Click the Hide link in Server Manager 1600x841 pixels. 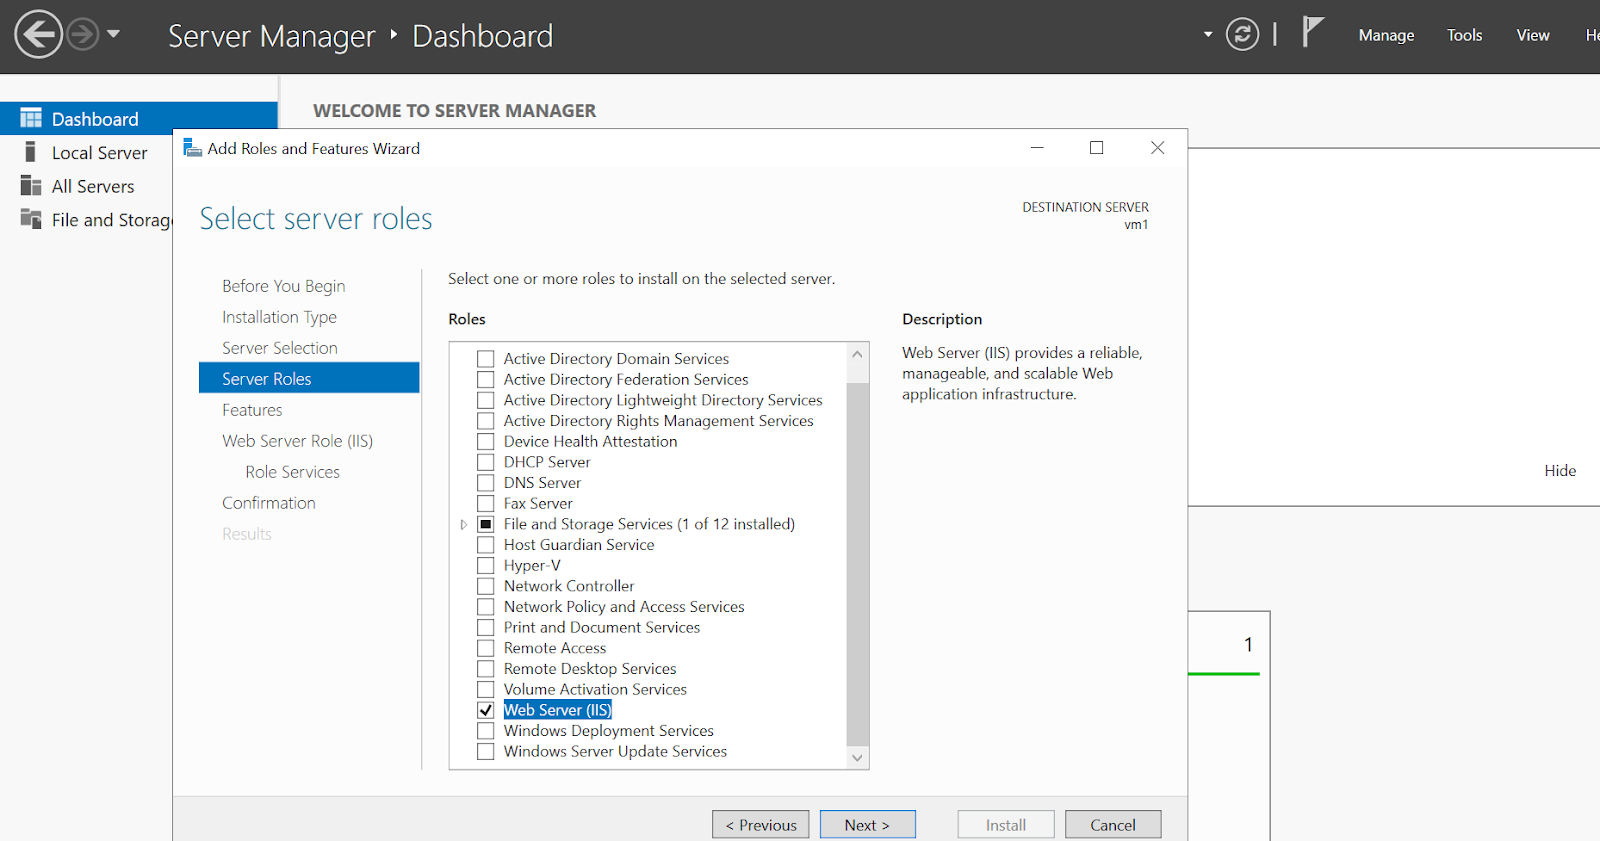point(1560,471)
